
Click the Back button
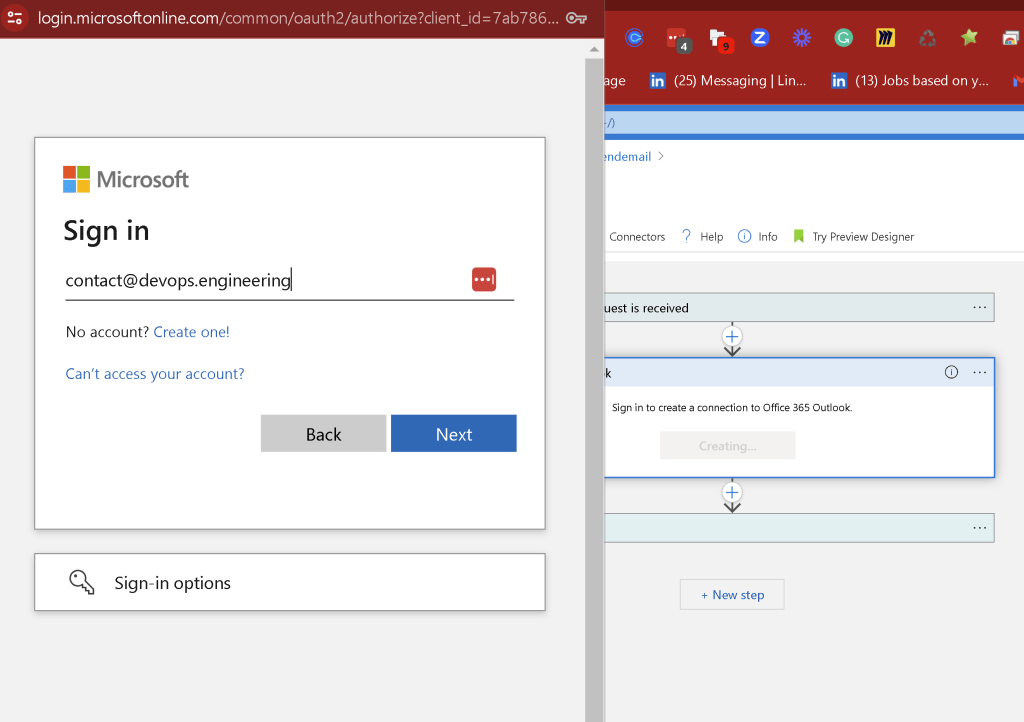[x=323, y=433]
